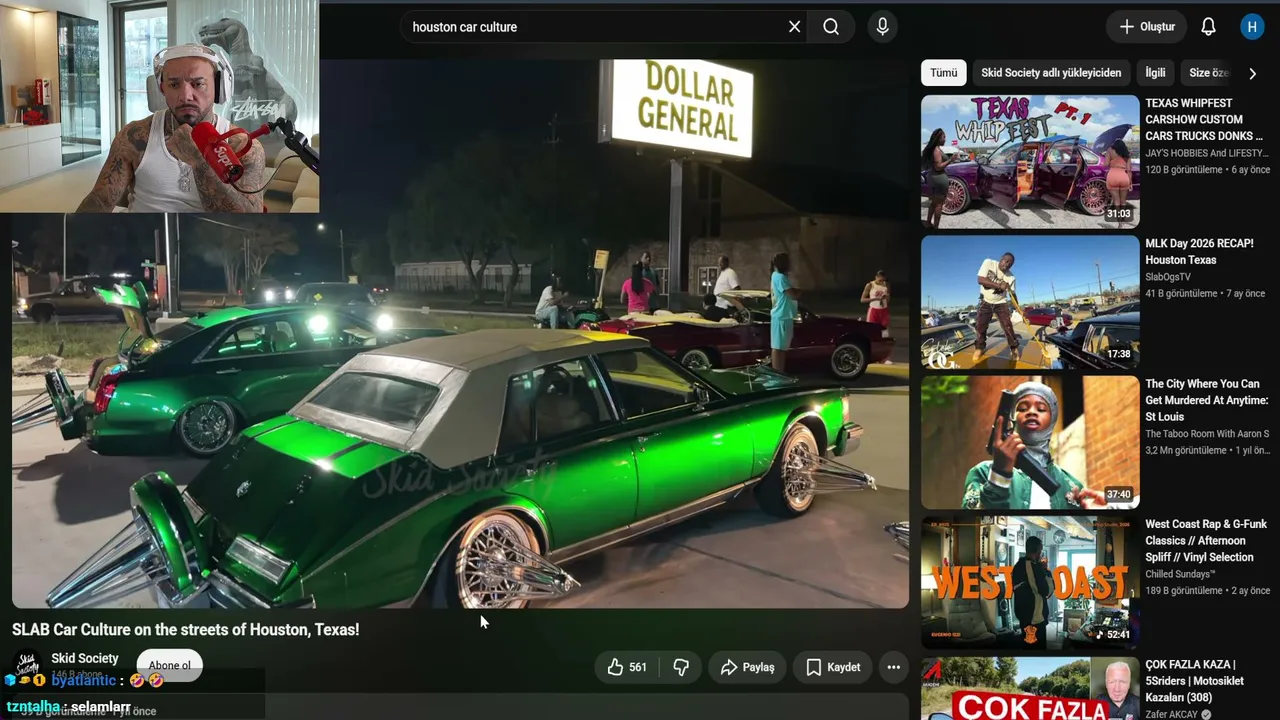Viewport: 1280px width, 720px height.
Task: Click the magnifier search button
Action: [831, 27]
